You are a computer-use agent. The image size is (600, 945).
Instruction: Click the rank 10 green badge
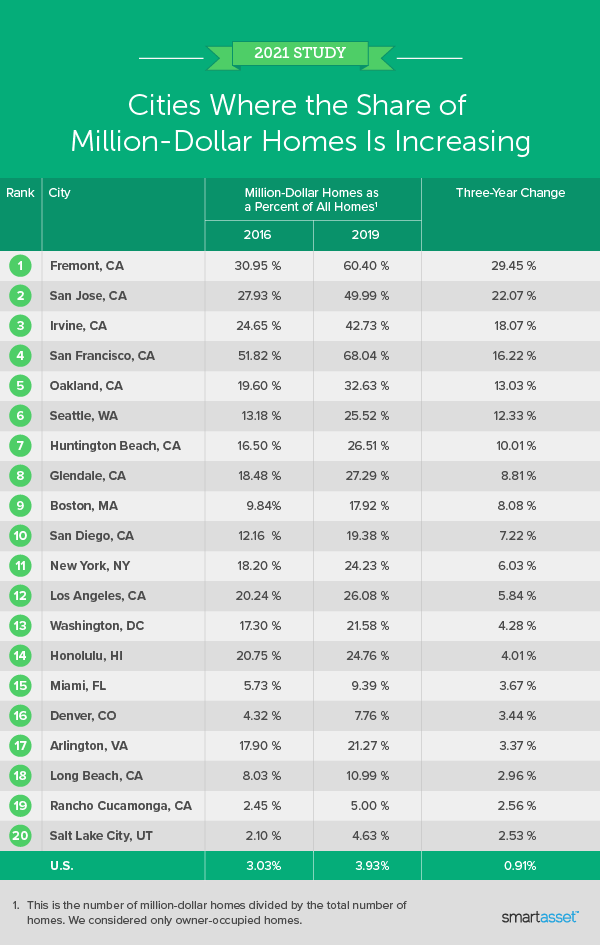point(20,536)
